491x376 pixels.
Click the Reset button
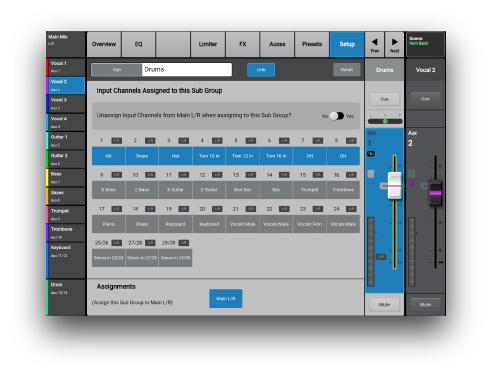[x=347, y=70]
